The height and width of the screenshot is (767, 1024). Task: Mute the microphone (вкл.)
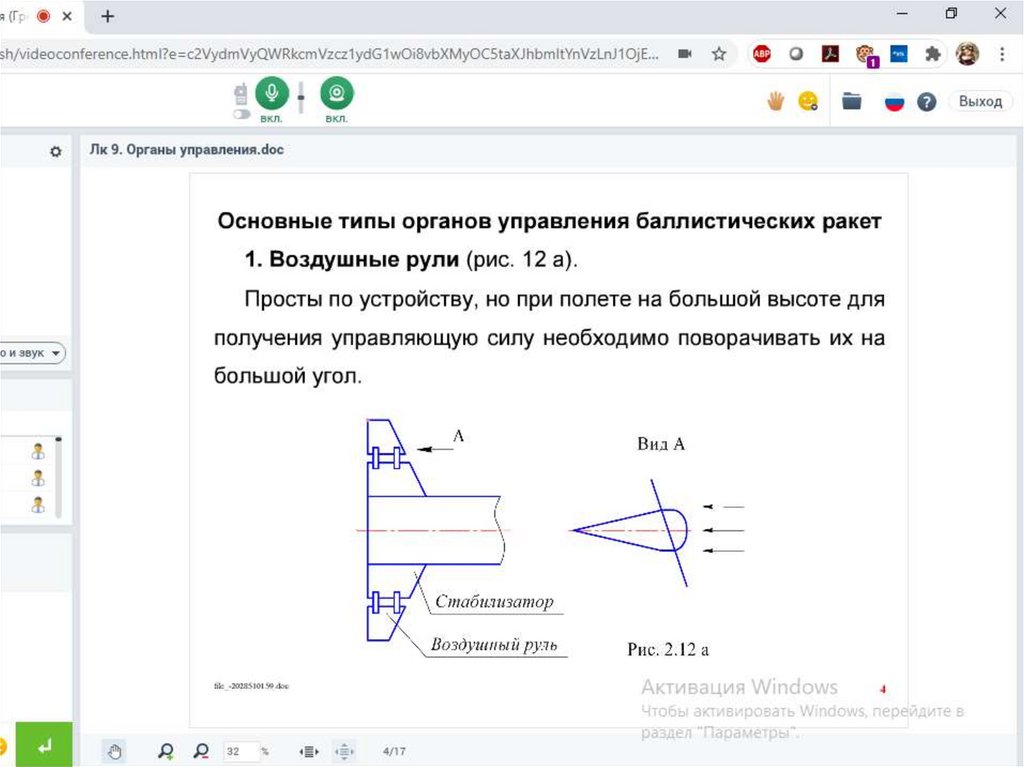272,93
